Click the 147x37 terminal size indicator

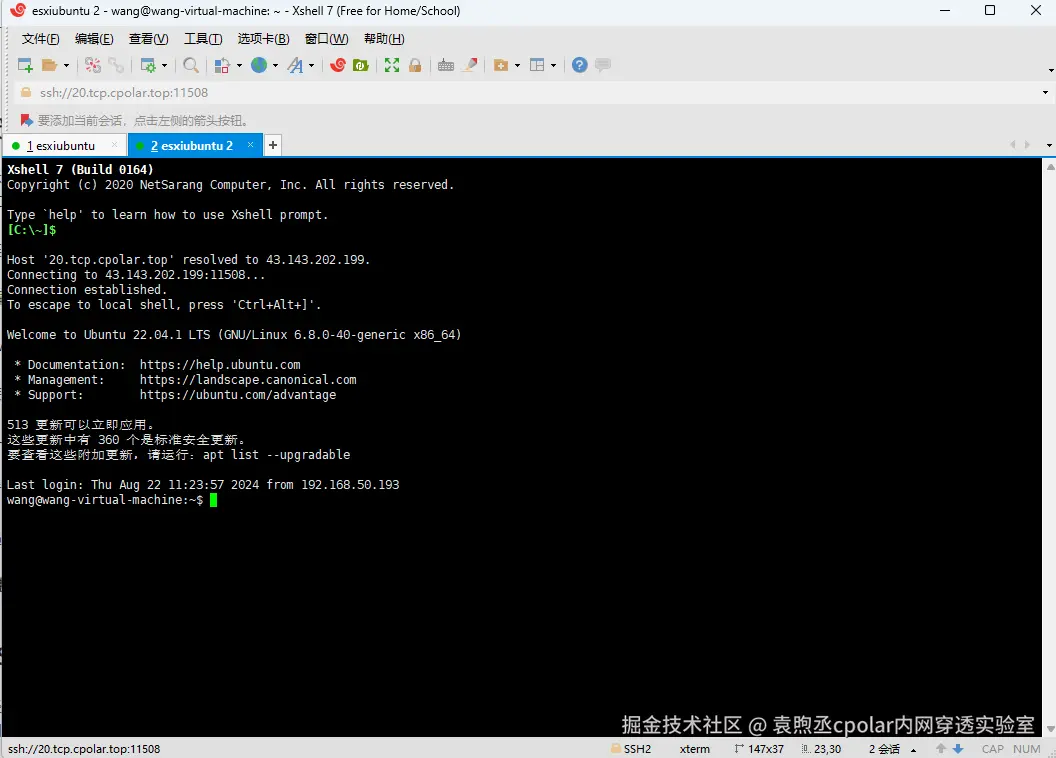[759, 749]
